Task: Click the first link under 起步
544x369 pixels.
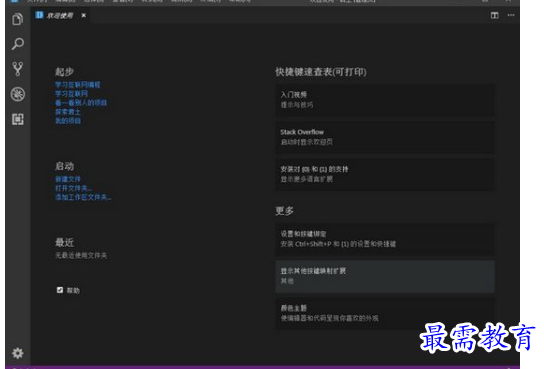Action: 78,85
